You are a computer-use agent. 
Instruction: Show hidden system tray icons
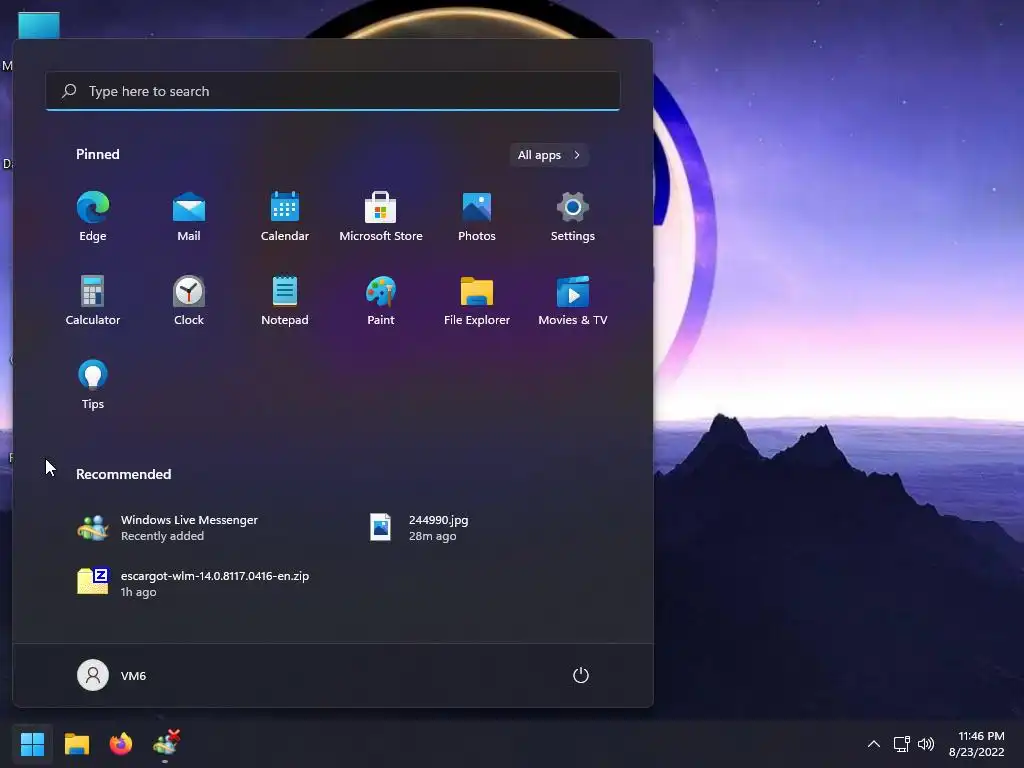(x=873, y=744)
